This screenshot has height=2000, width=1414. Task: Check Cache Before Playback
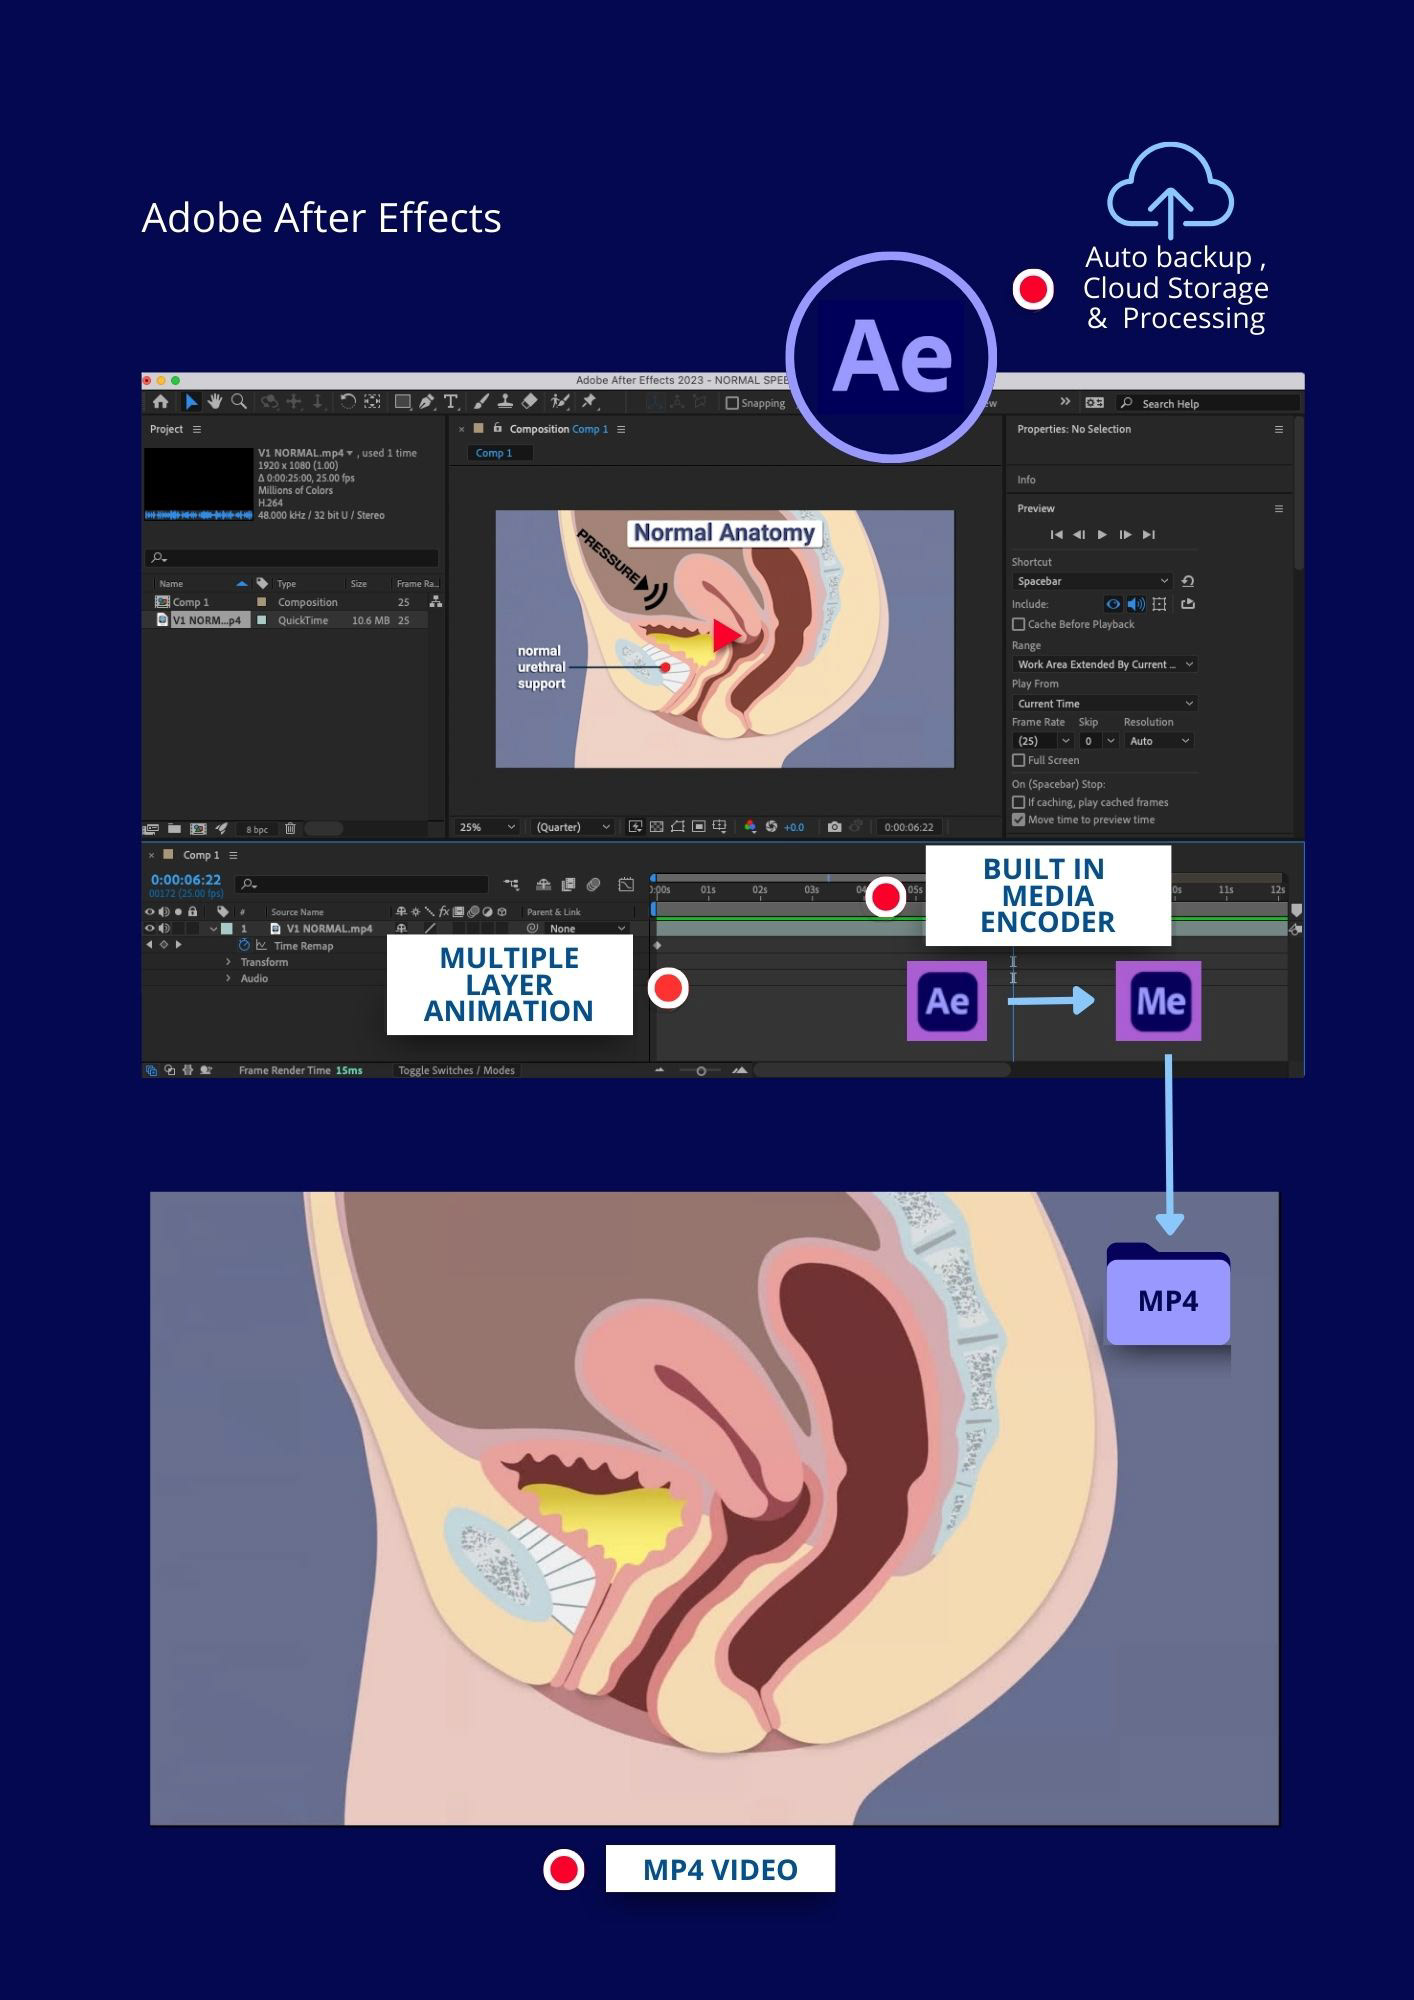pos(1018,624)
